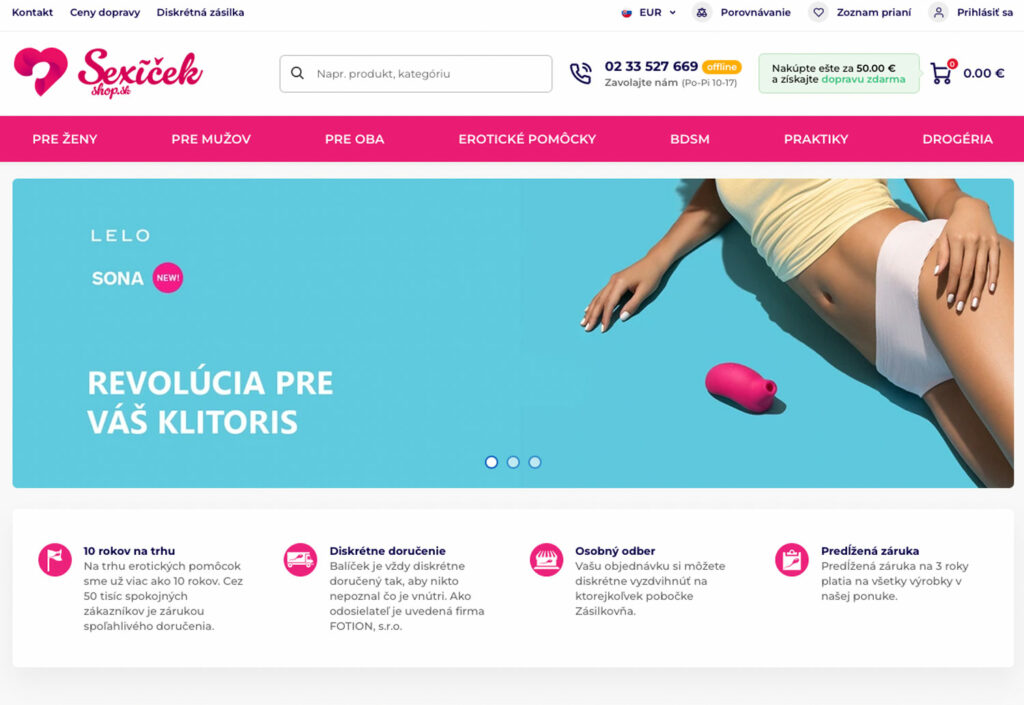Screen dimensions: 1024x705
Task: Open the PRE ŽENY category menu
Action: tap(65, 139)
